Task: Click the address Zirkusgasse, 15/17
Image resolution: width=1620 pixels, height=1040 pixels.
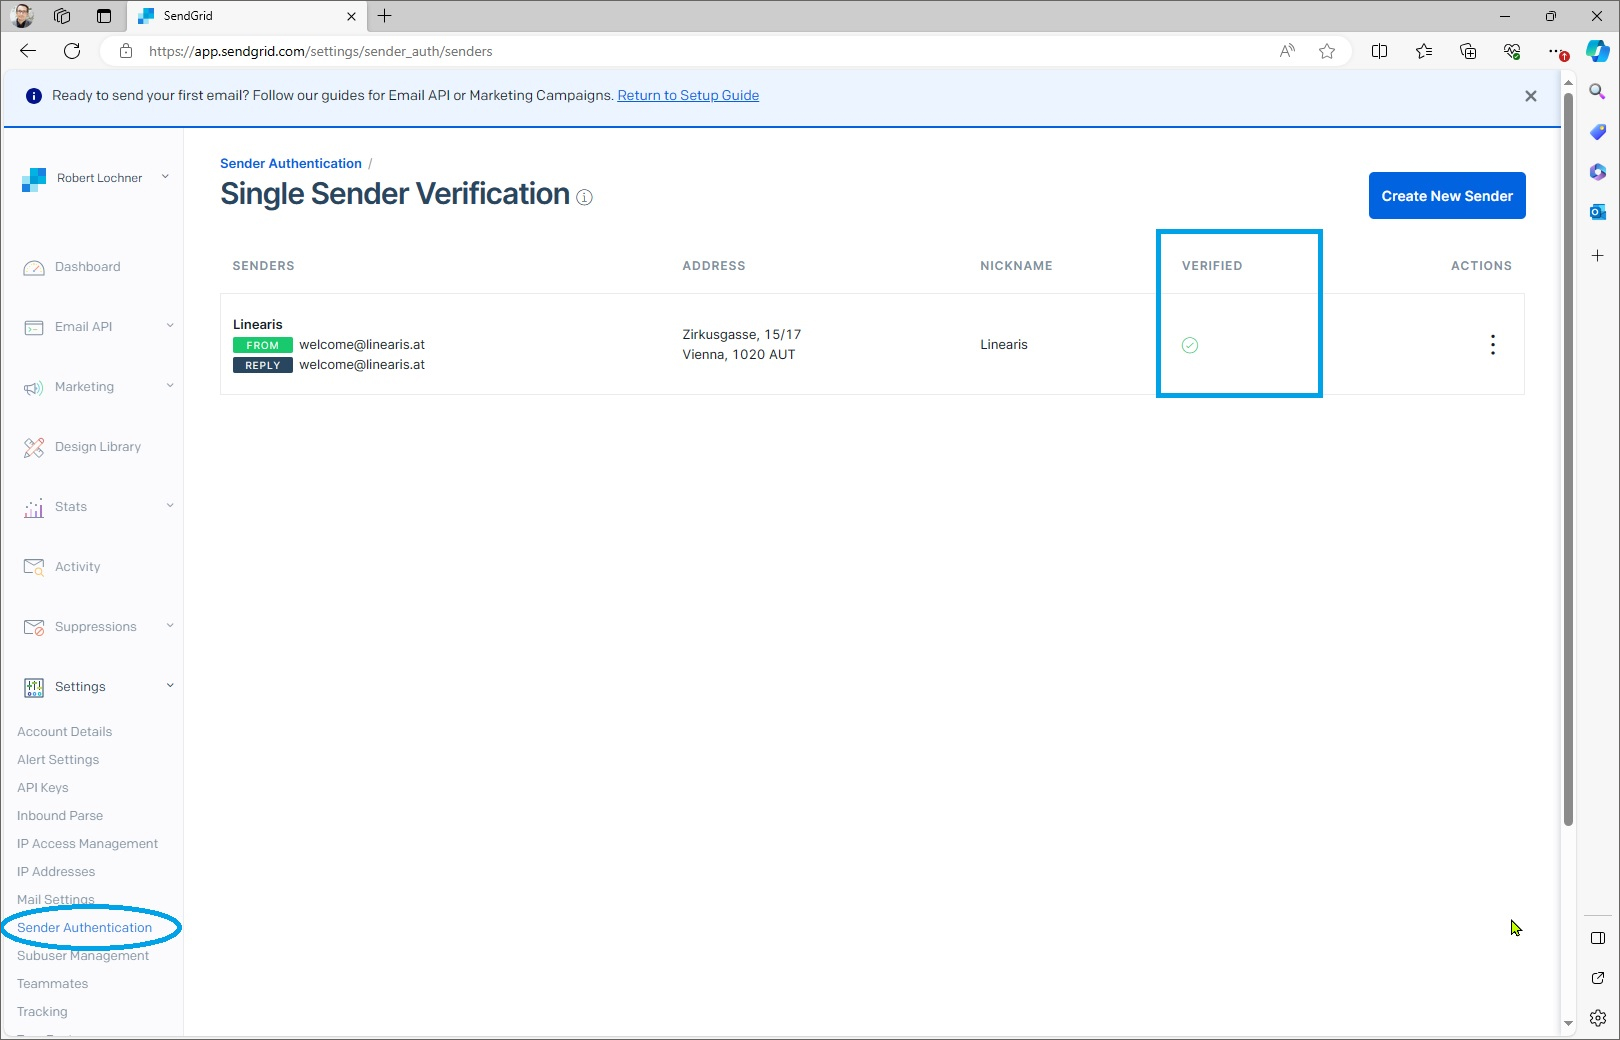Action: 742,335
